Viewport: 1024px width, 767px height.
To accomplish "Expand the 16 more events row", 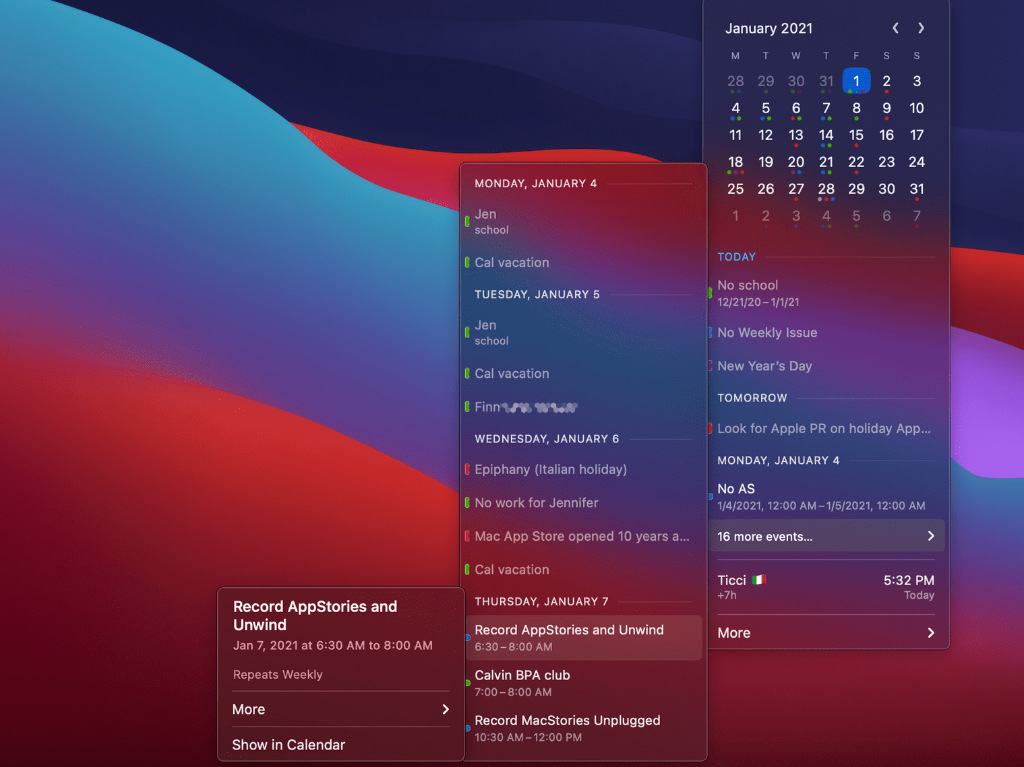I will tap(826, 536).
